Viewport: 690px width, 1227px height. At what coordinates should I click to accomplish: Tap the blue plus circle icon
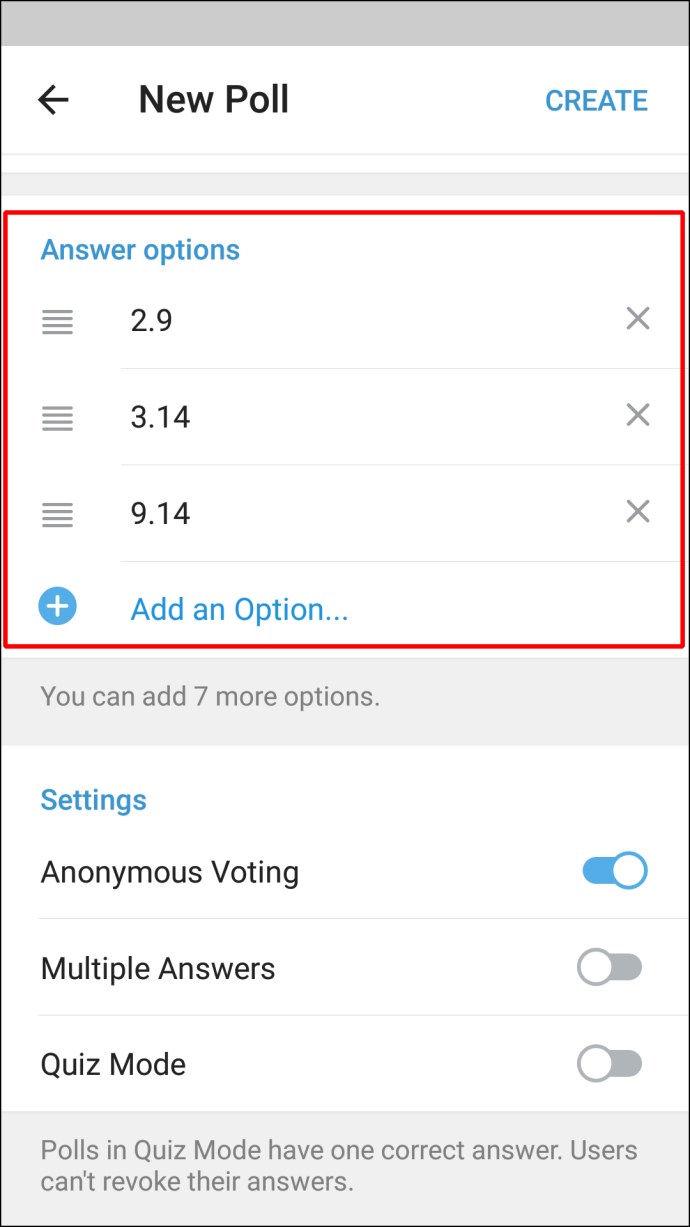[58, 607]
